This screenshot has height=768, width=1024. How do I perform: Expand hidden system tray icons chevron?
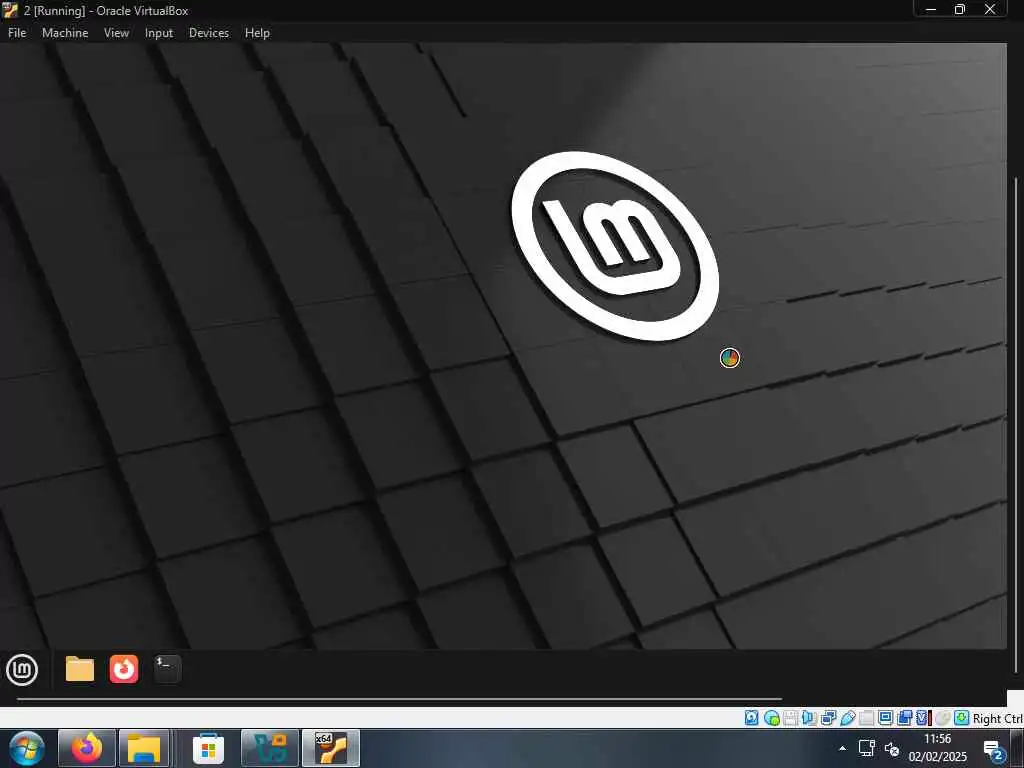[x=842, y=748]
